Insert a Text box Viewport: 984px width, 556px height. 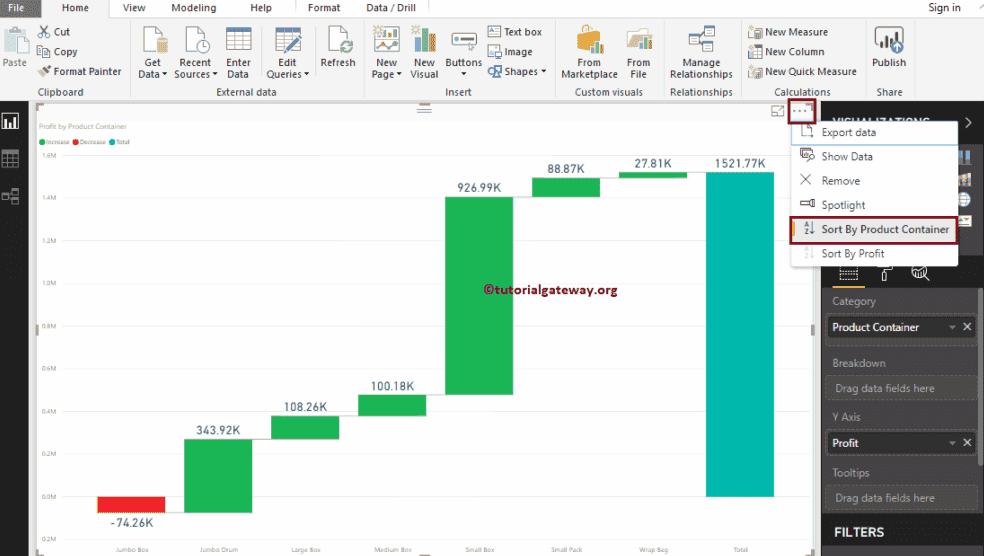coord(515,31)
